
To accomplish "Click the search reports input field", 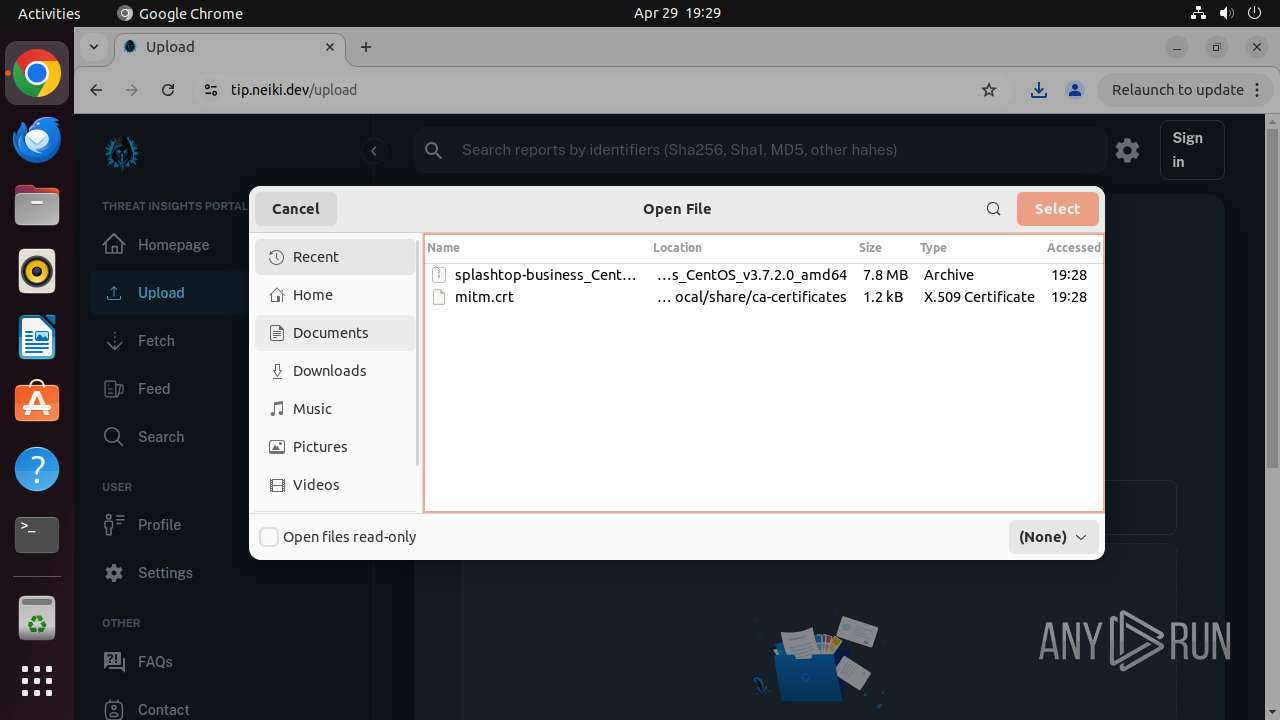I will pos(760,150).
